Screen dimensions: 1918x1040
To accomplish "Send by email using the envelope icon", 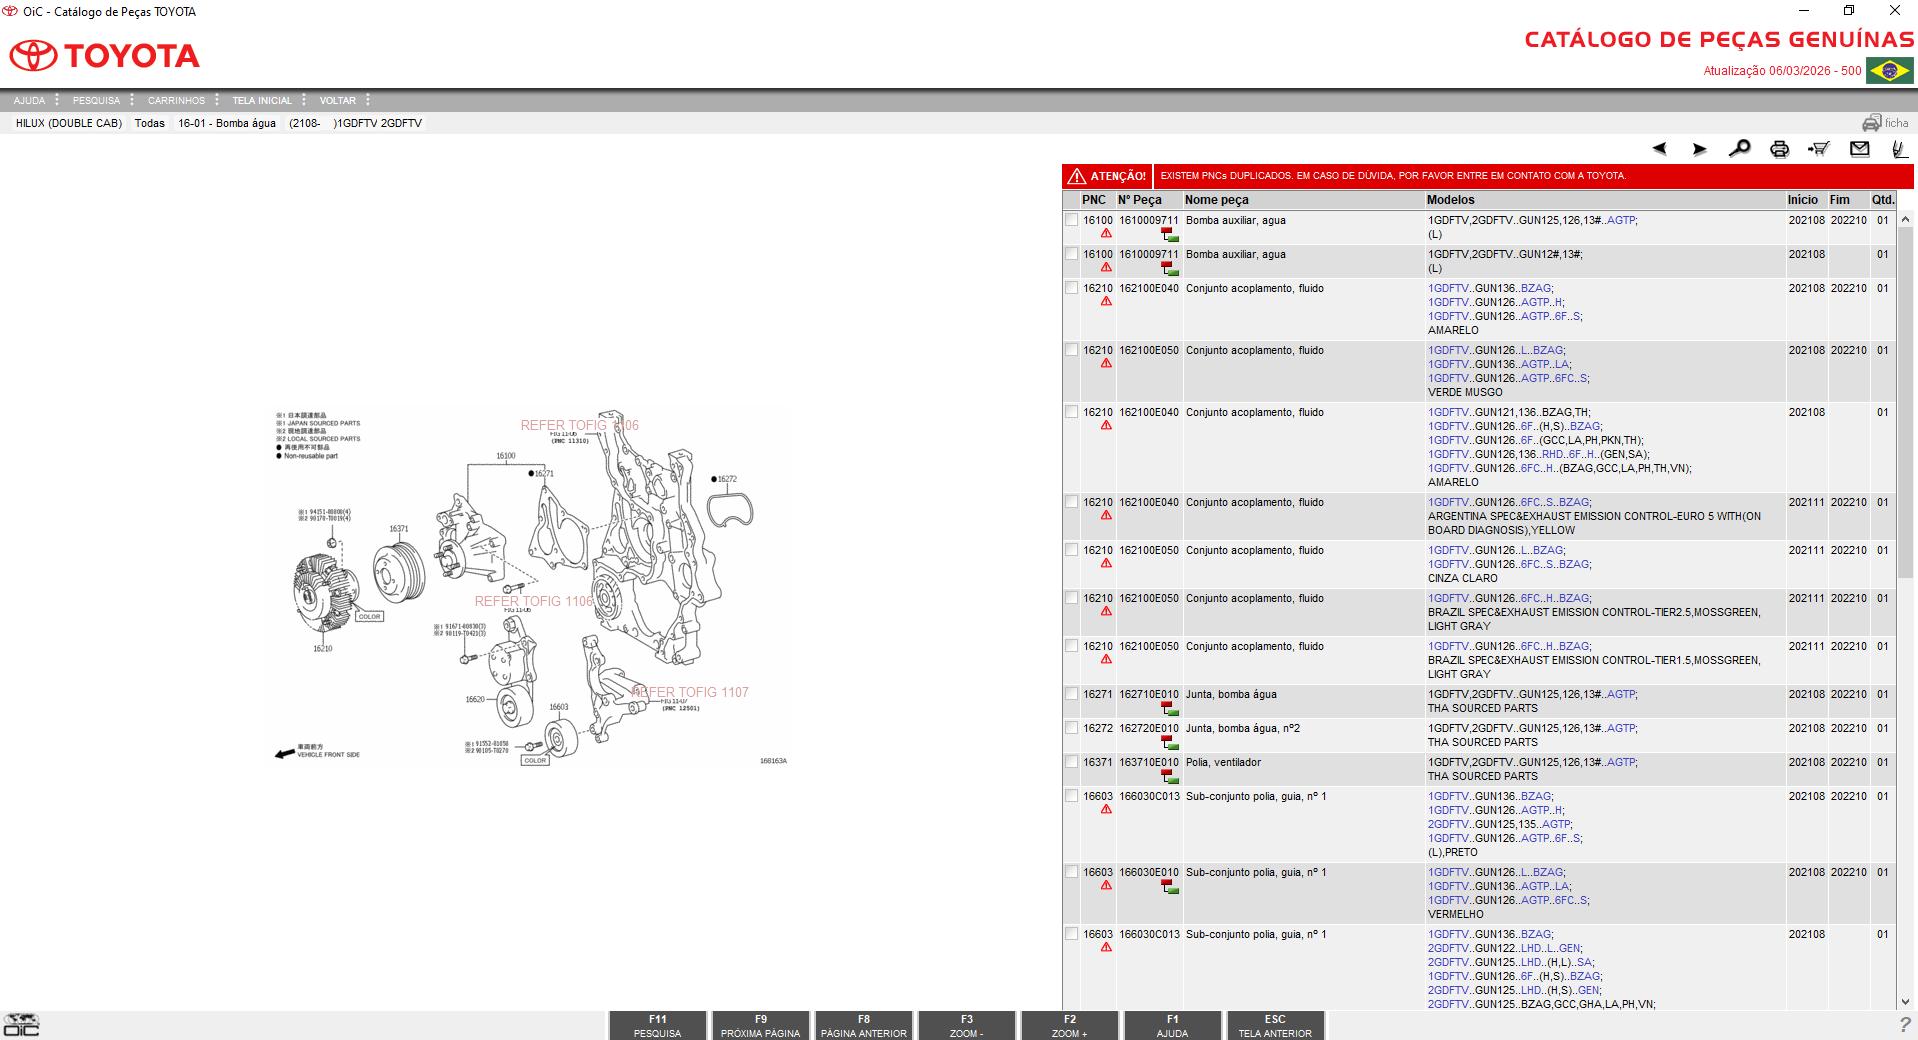I will (1859, 149).
